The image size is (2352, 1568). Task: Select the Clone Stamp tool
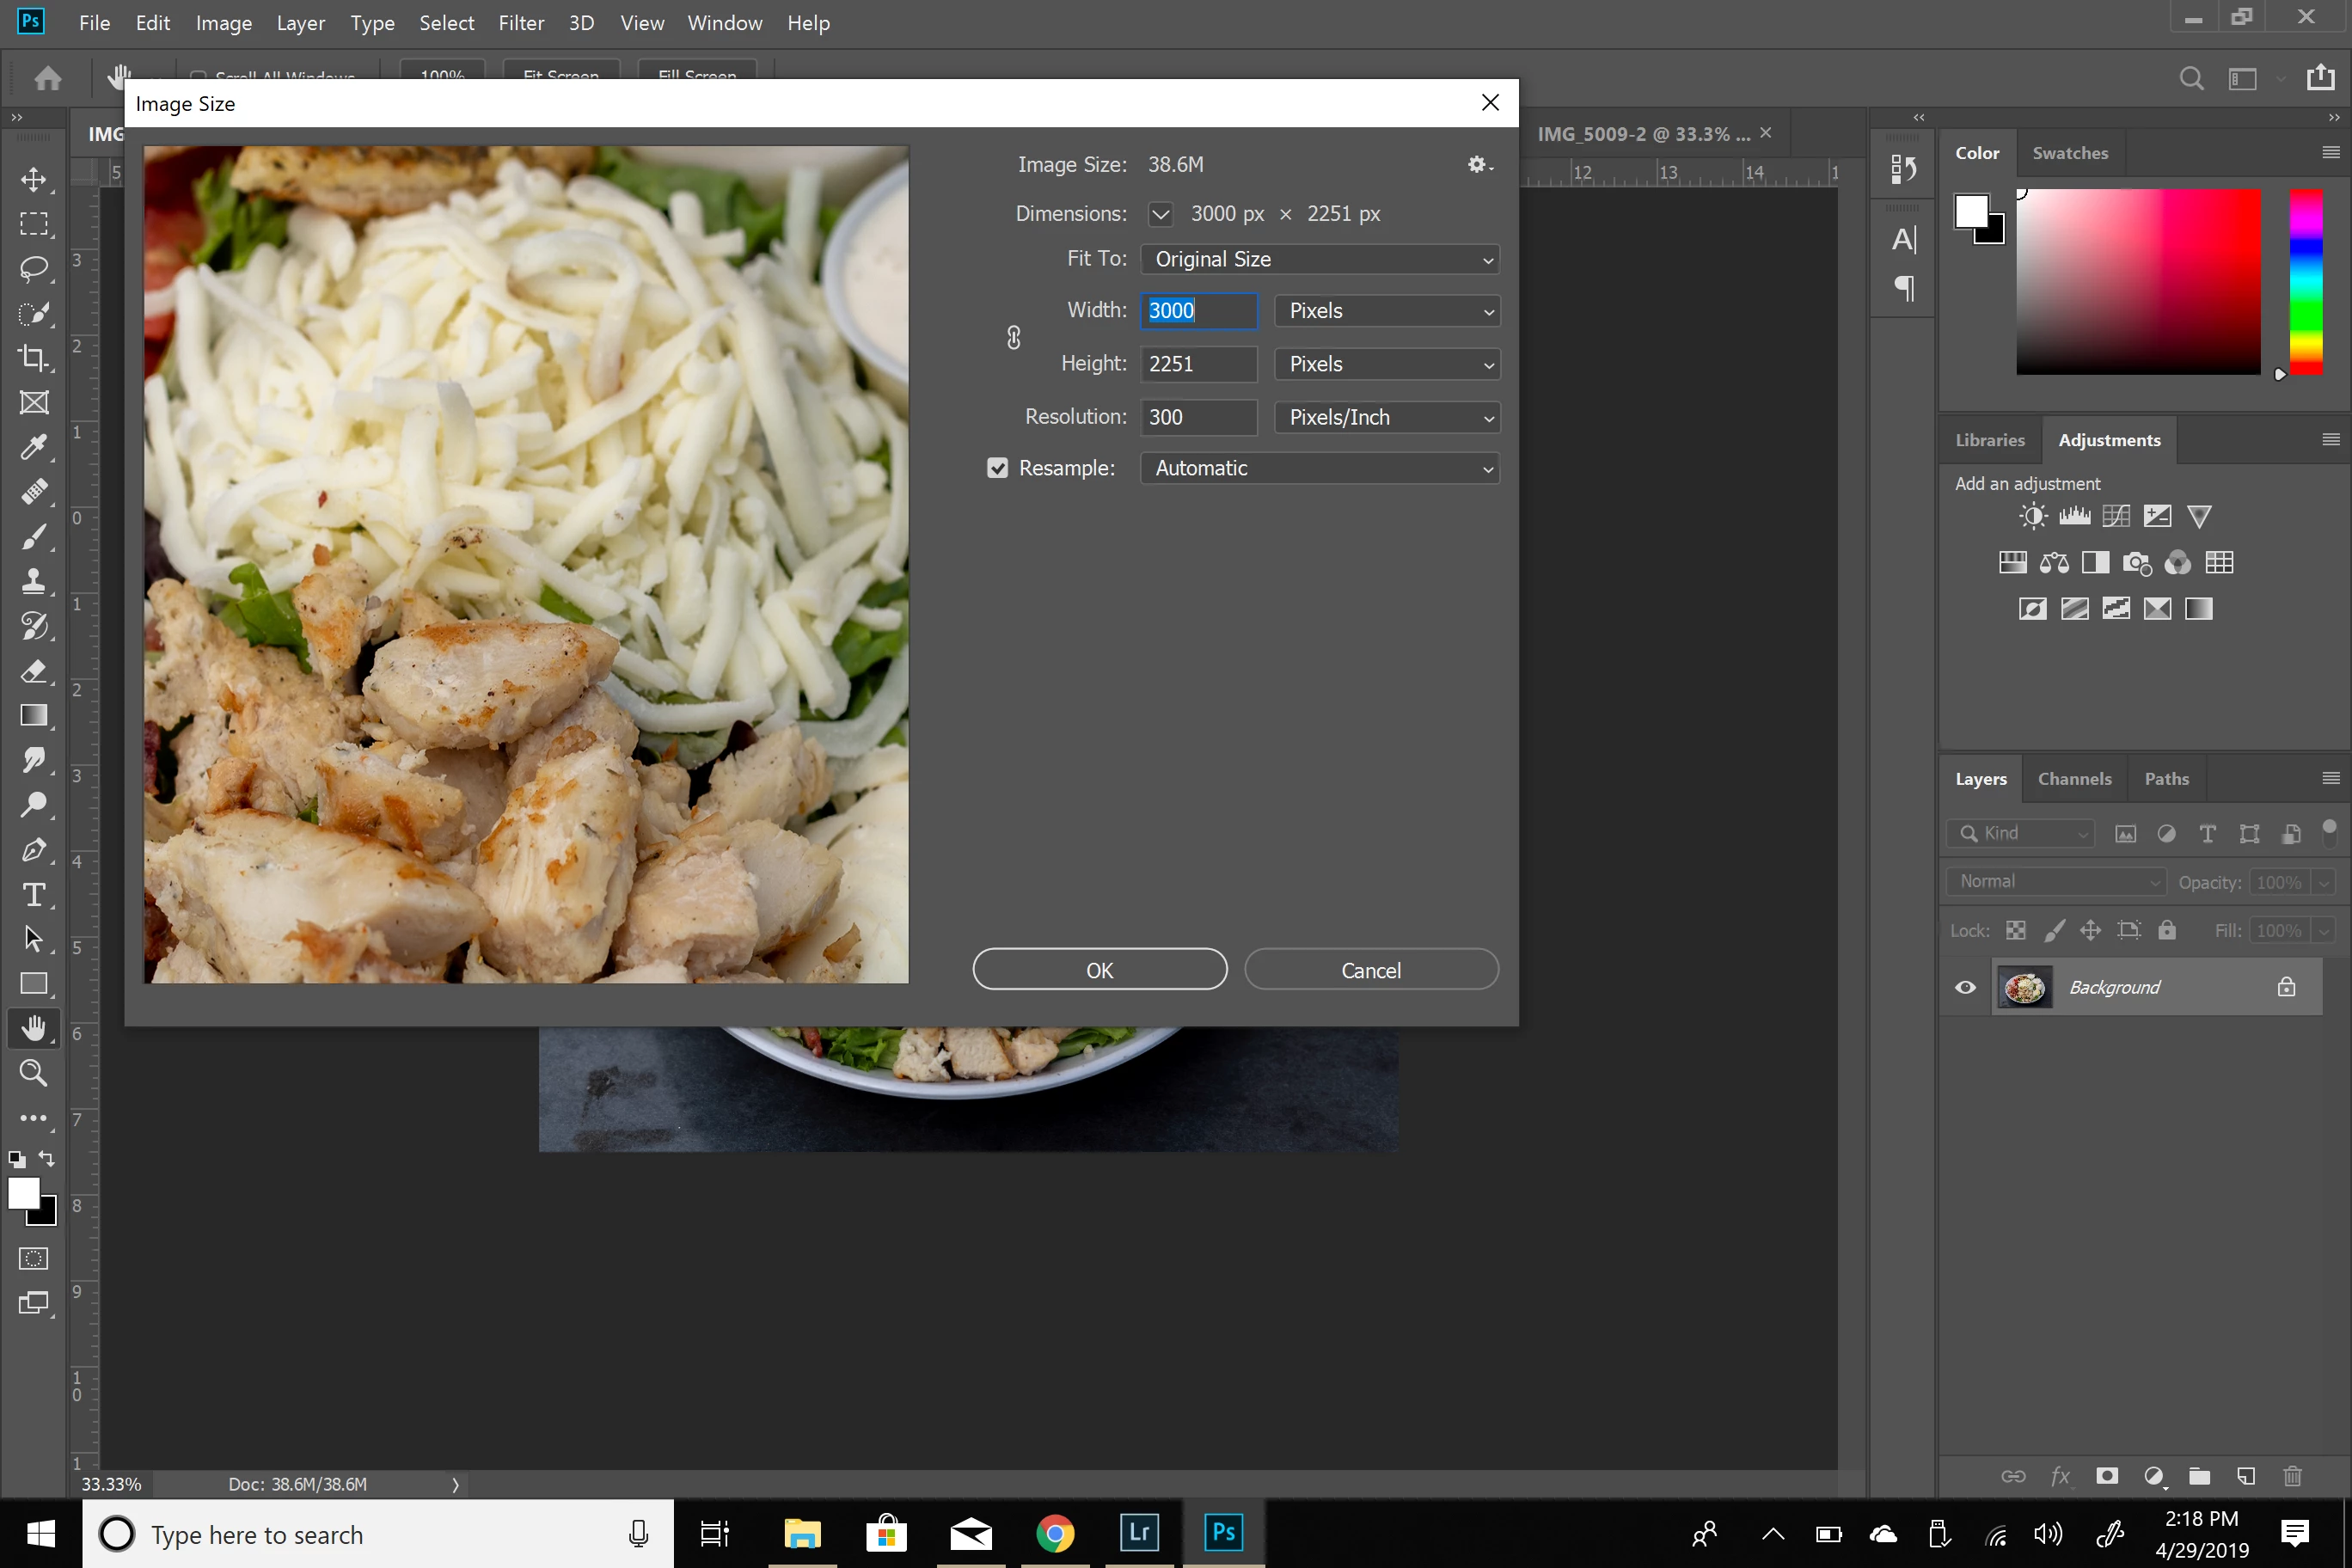(x=33, y=581)
